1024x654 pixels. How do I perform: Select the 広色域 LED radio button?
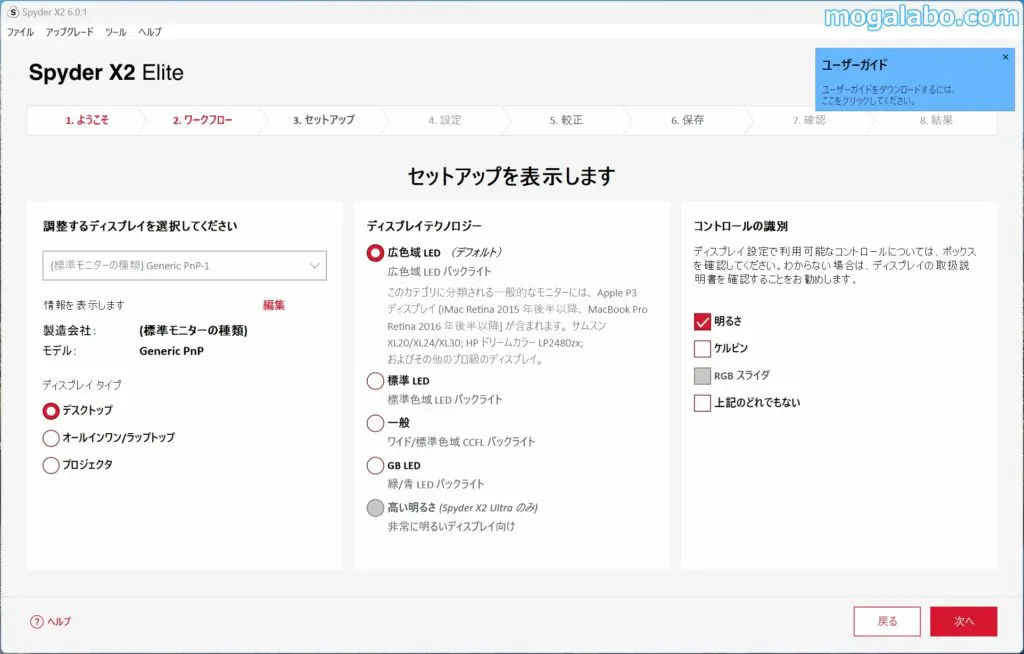pos(375,253)
